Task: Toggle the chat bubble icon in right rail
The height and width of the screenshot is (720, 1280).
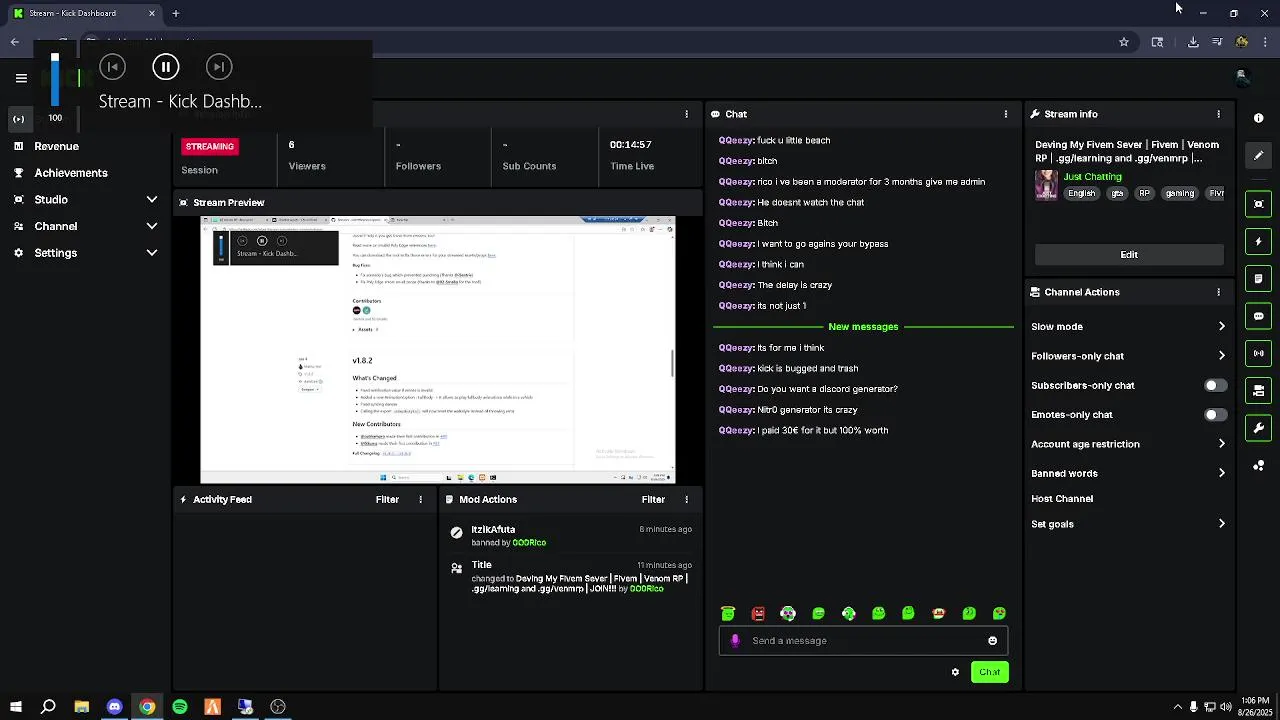Action: pos(1258,316)
